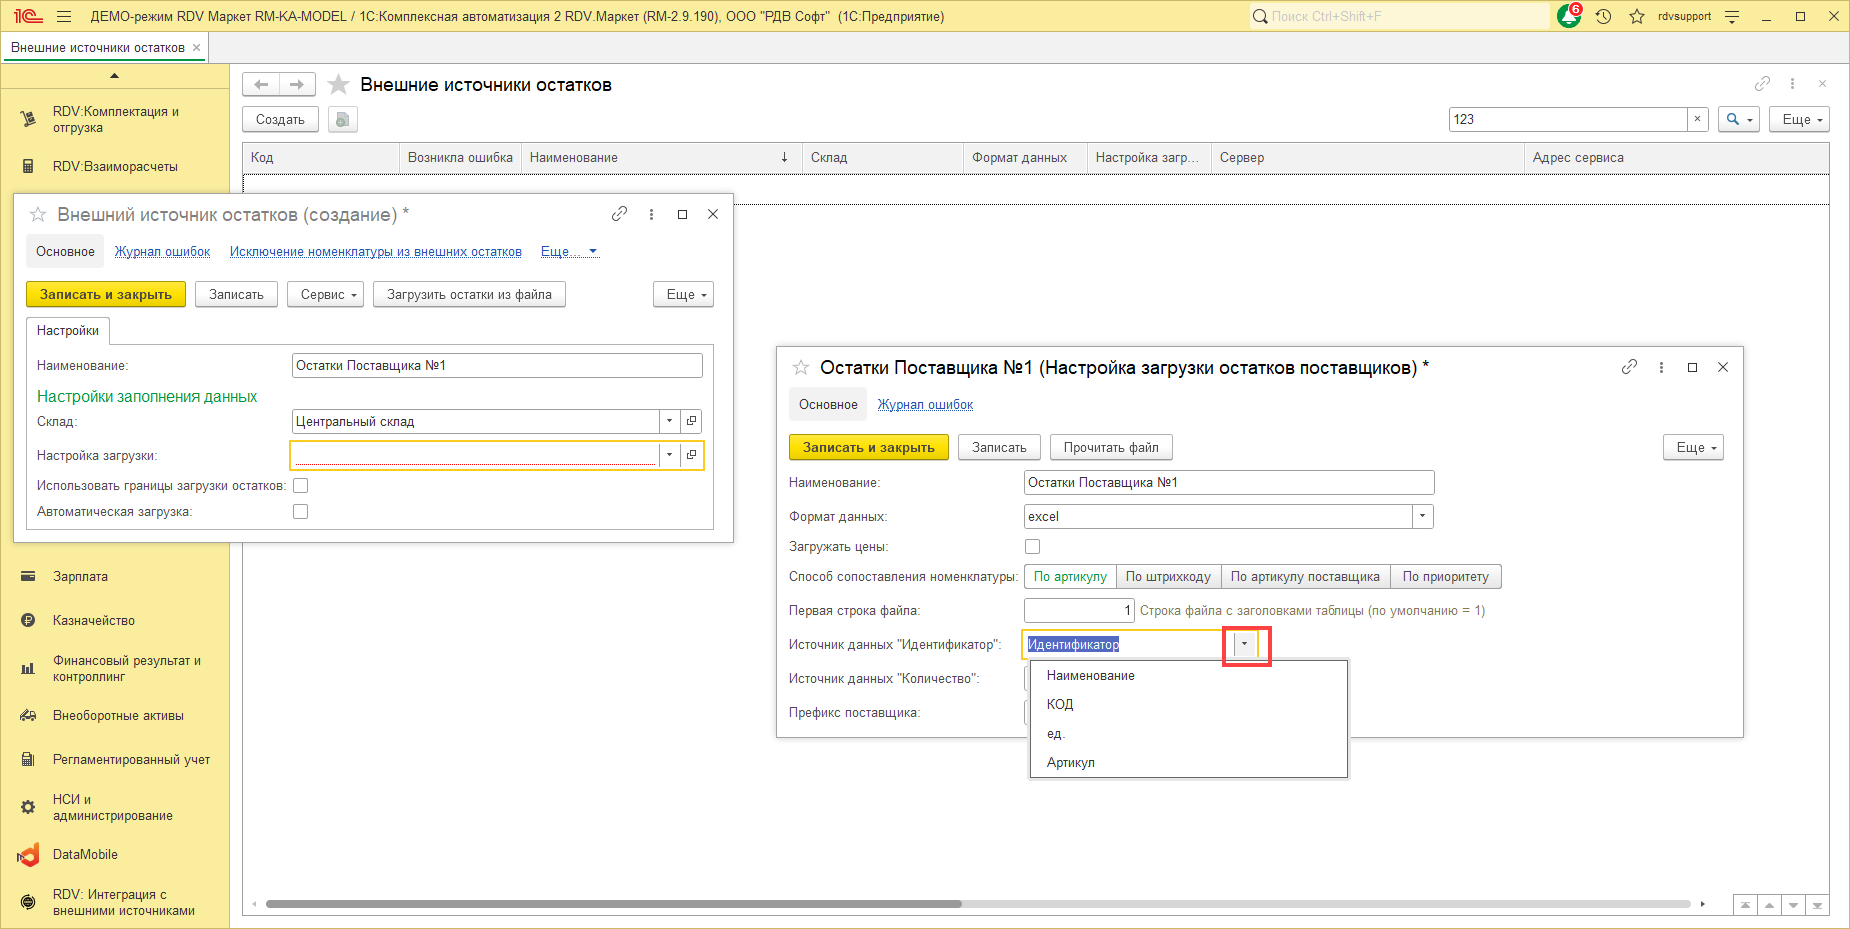
Task: Toggle Использовать границы загрузки остатков checkbox
Action: [x=300, y=486]
